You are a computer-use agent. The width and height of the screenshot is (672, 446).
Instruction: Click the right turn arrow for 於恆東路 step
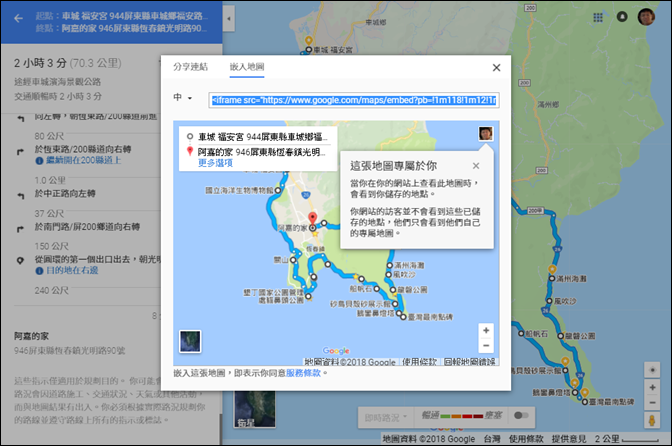[20, 152]
